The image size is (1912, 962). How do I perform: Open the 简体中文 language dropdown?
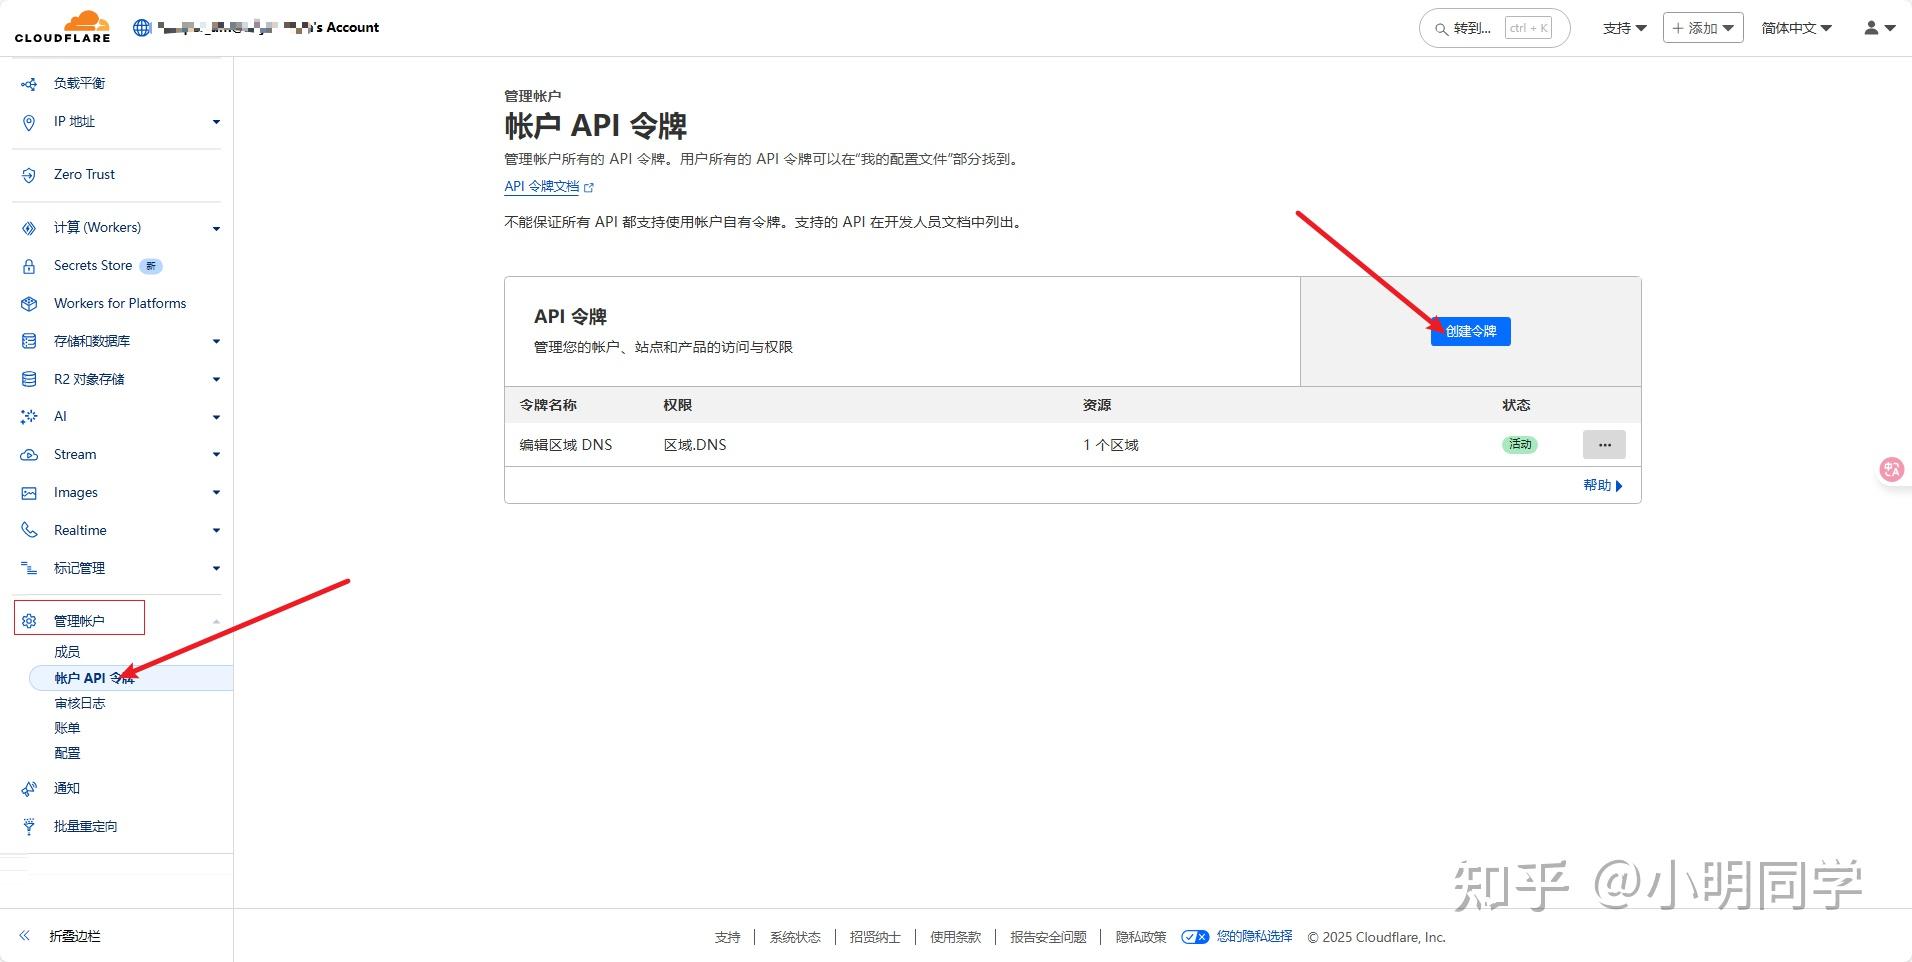(x=1794, y=27)
